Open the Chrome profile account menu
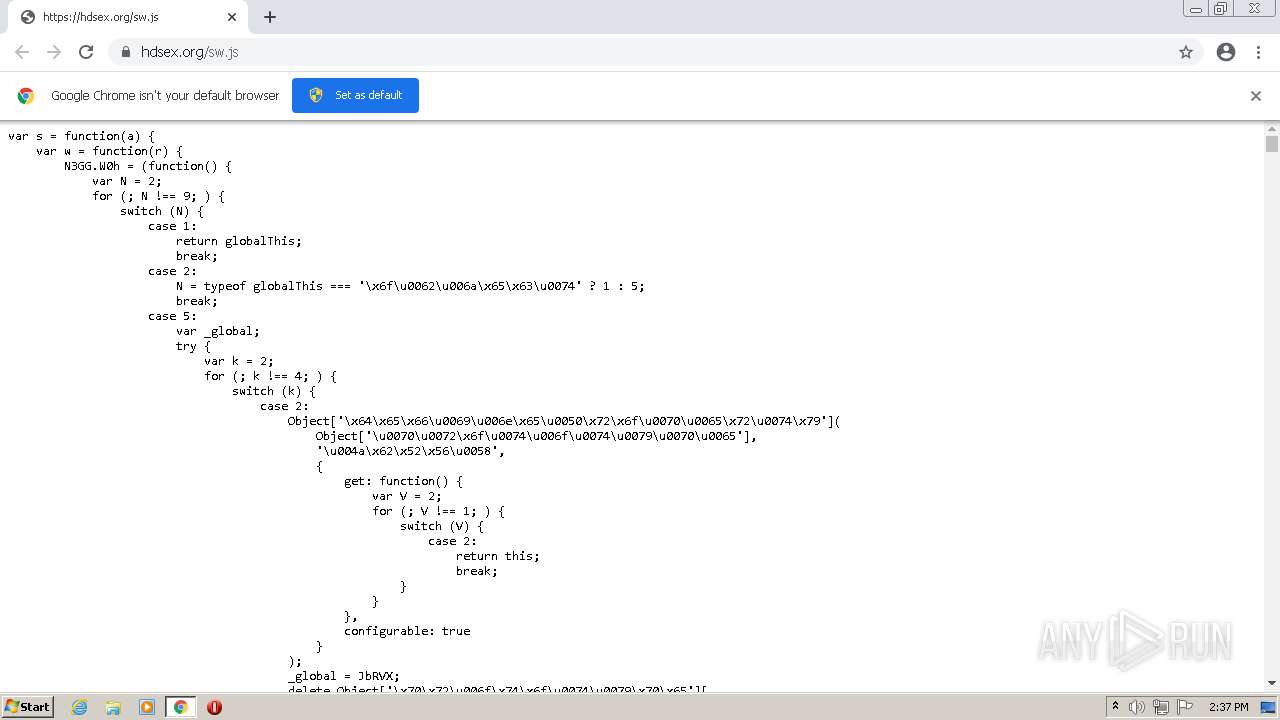This screenshot has width=1280, height=720. [x=1226, y=52]
